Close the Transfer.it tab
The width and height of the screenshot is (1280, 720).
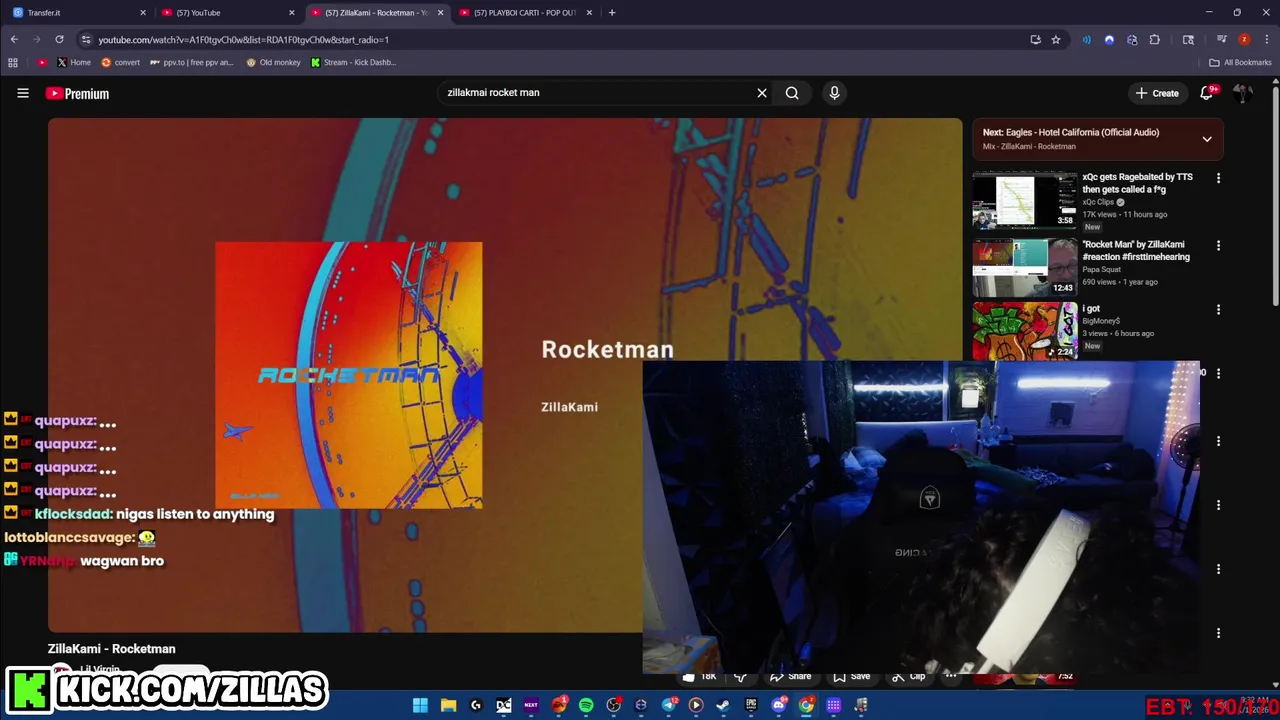pyautogui.click(x=142, y=13)
